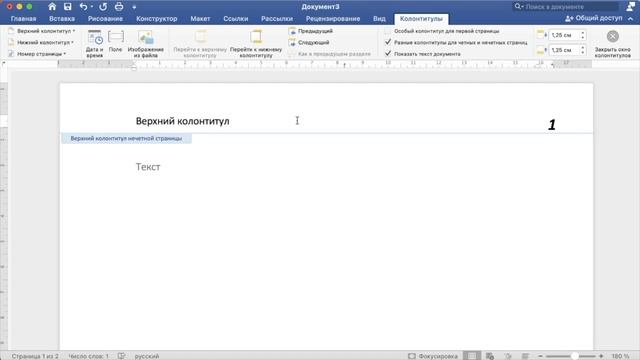
Task: Select the Колонтитулы tab
Action: (421, 19)
